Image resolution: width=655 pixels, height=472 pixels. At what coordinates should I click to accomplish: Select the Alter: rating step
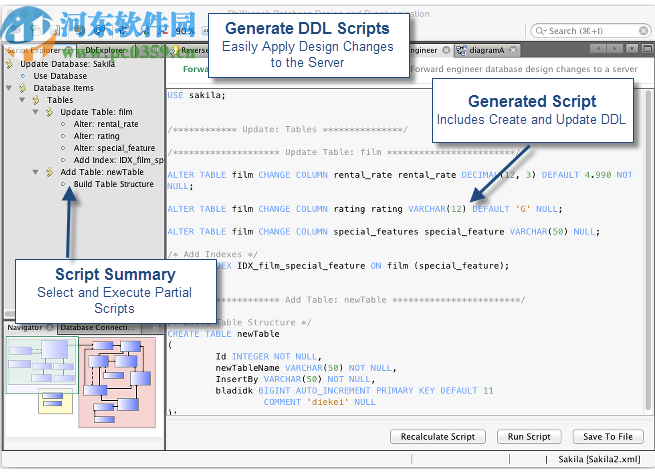pyautogui.click(x=96, y=136)
